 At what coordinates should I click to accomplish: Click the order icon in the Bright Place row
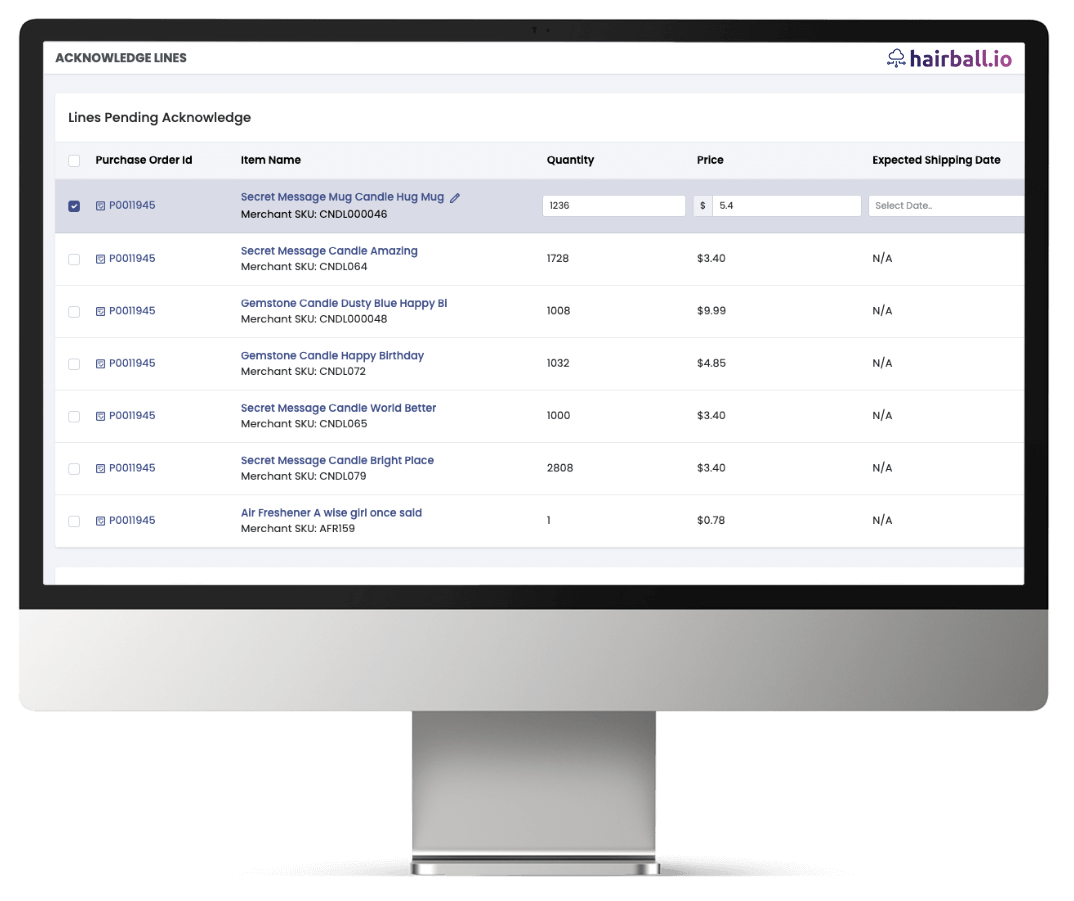click(x=100, y=468)
